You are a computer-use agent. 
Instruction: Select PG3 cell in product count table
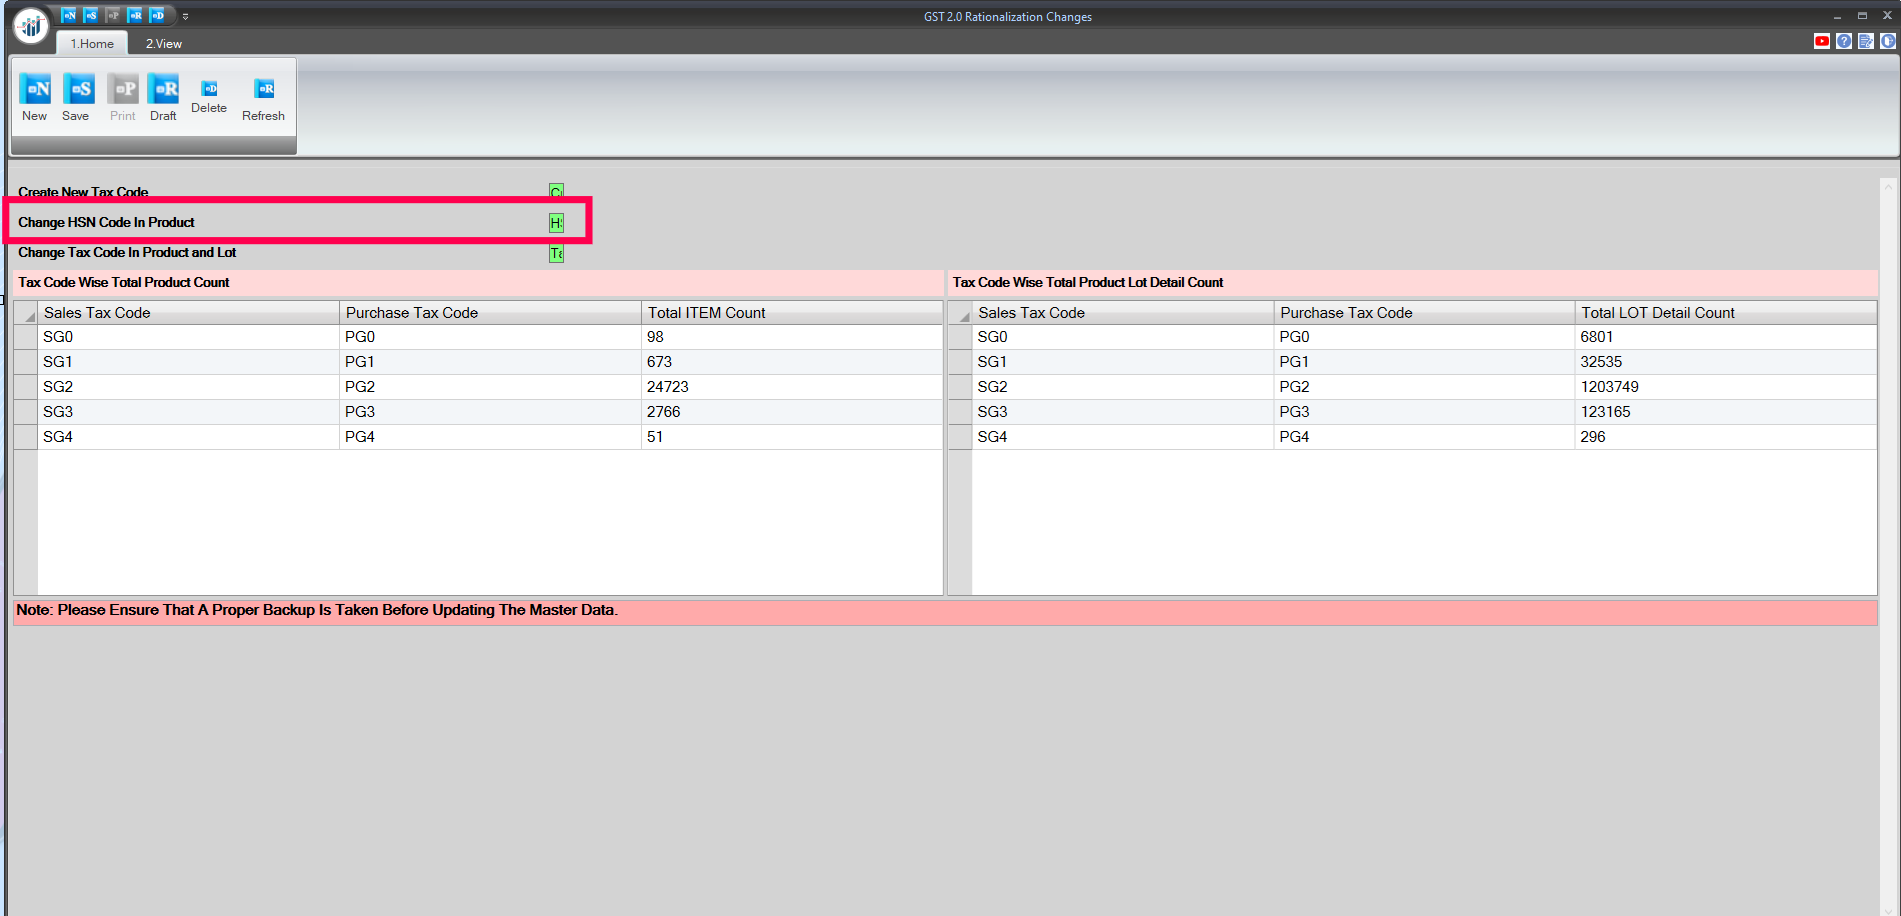tap(490, 412)
